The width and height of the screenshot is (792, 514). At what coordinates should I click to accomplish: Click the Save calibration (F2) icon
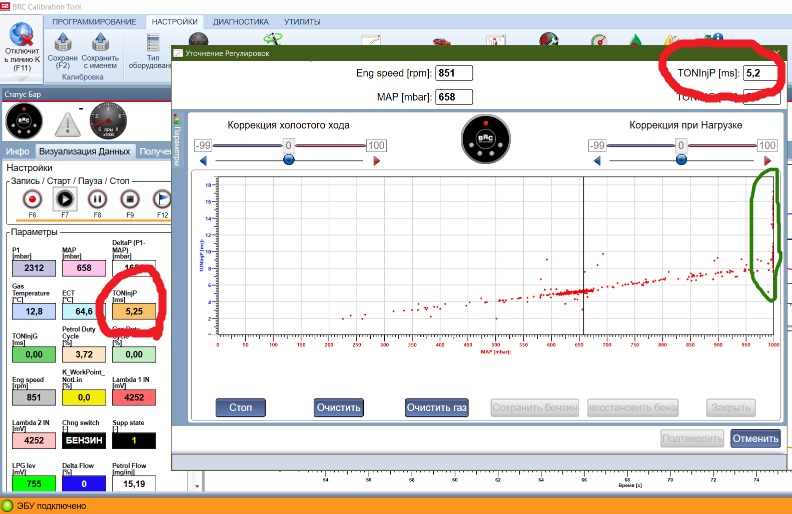[x=62, y=43]
